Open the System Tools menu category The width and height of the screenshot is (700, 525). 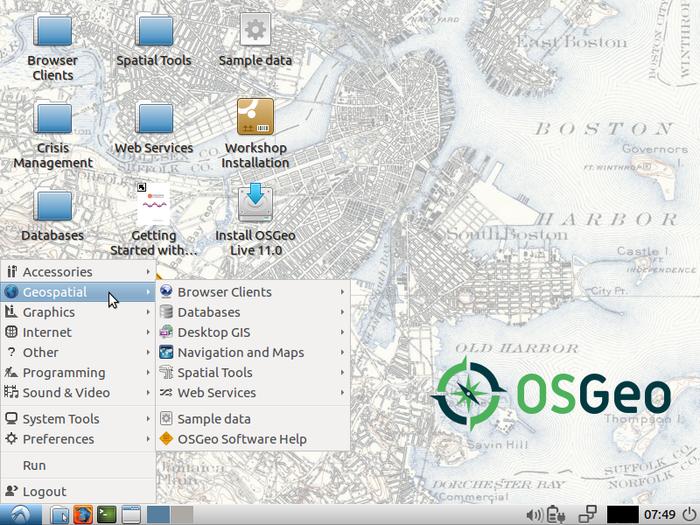[61, 419]
